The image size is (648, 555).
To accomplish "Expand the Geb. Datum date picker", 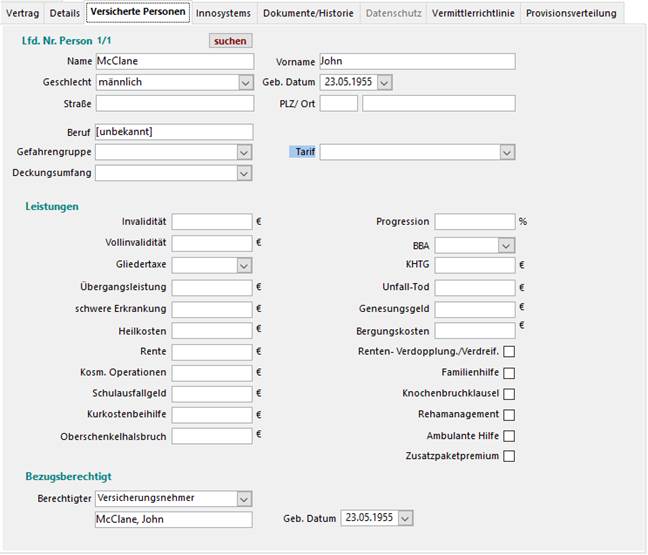I will click(385, 82).
